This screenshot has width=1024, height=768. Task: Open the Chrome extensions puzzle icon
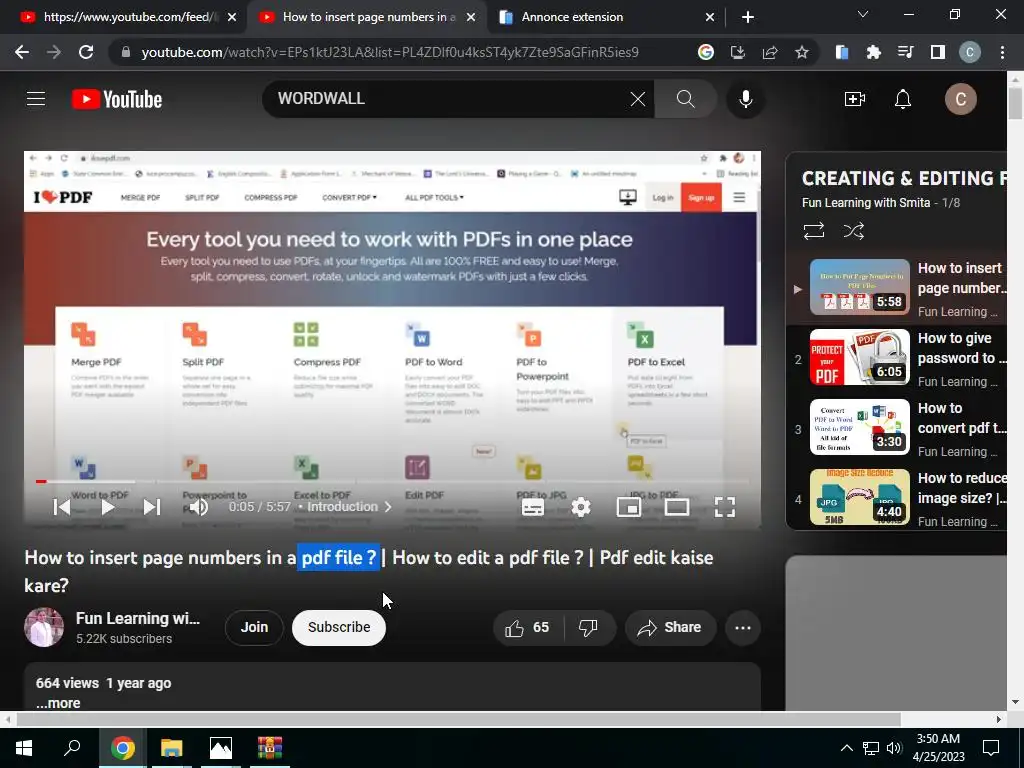873,52
